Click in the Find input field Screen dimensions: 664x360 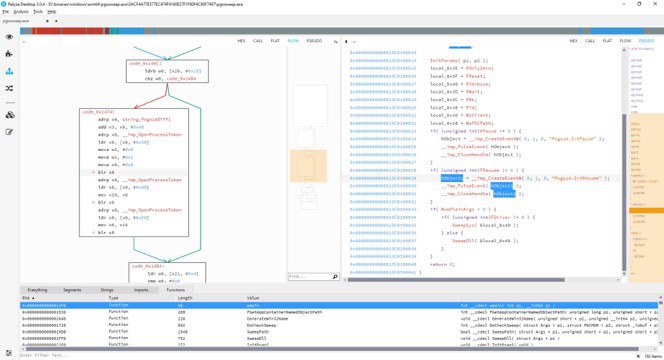[310, 277]
